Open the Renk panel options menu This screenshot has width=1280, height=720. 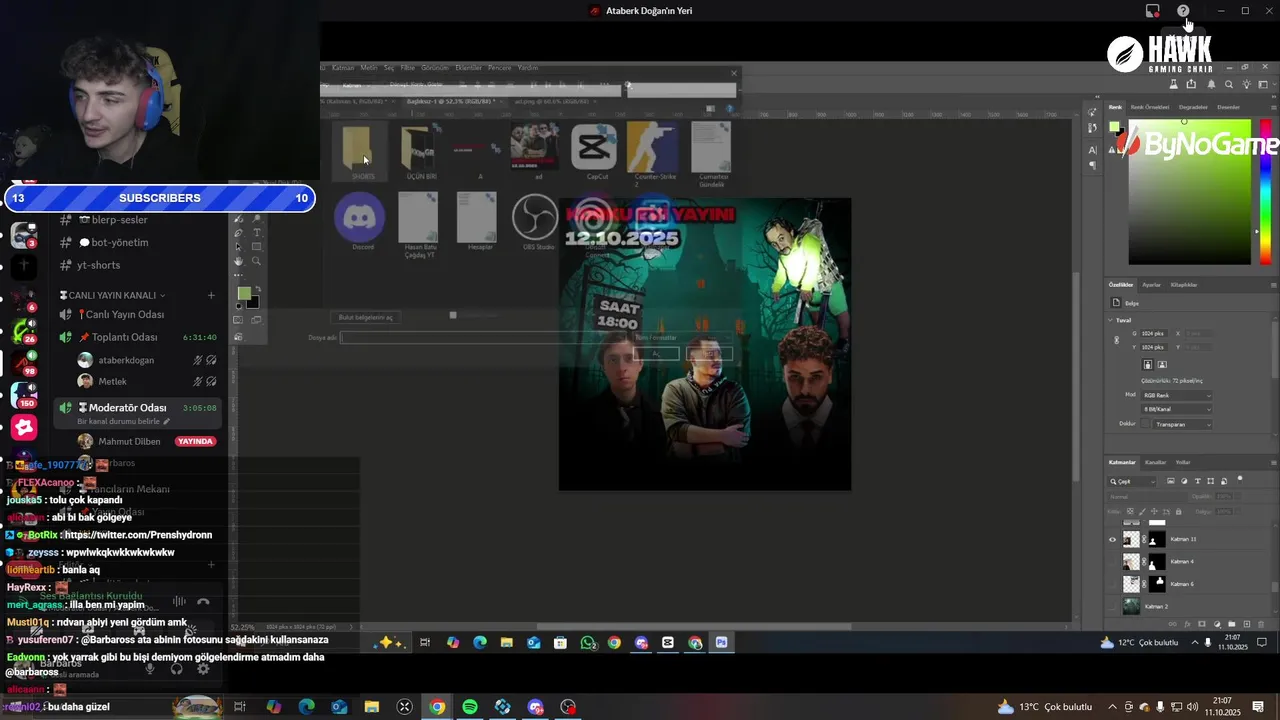[x=1274, y=108]
